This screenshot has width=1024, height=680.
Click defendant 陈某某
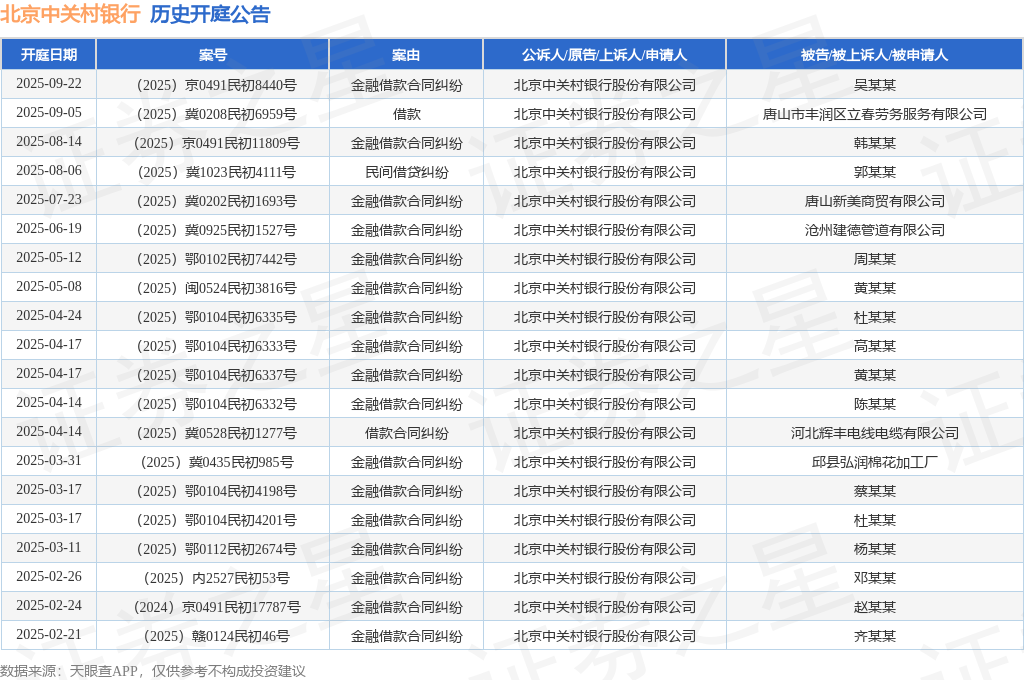(x=874, y=404)
